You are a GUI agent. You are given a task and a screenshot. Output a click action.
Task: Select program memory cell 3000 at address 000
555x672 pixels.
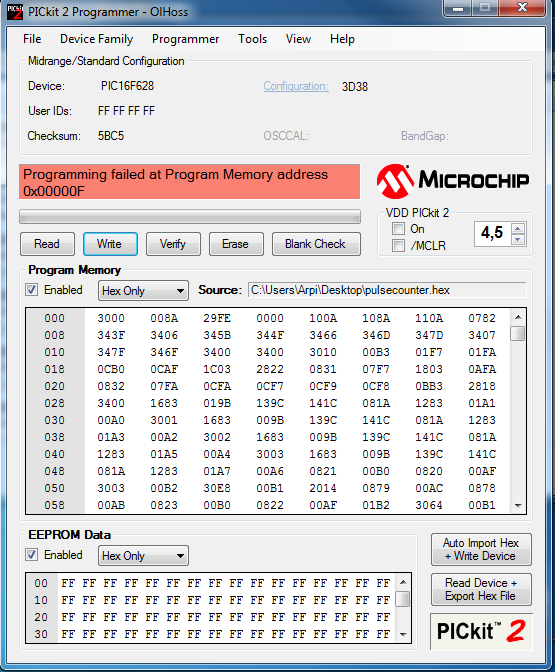tap(111, 318)
